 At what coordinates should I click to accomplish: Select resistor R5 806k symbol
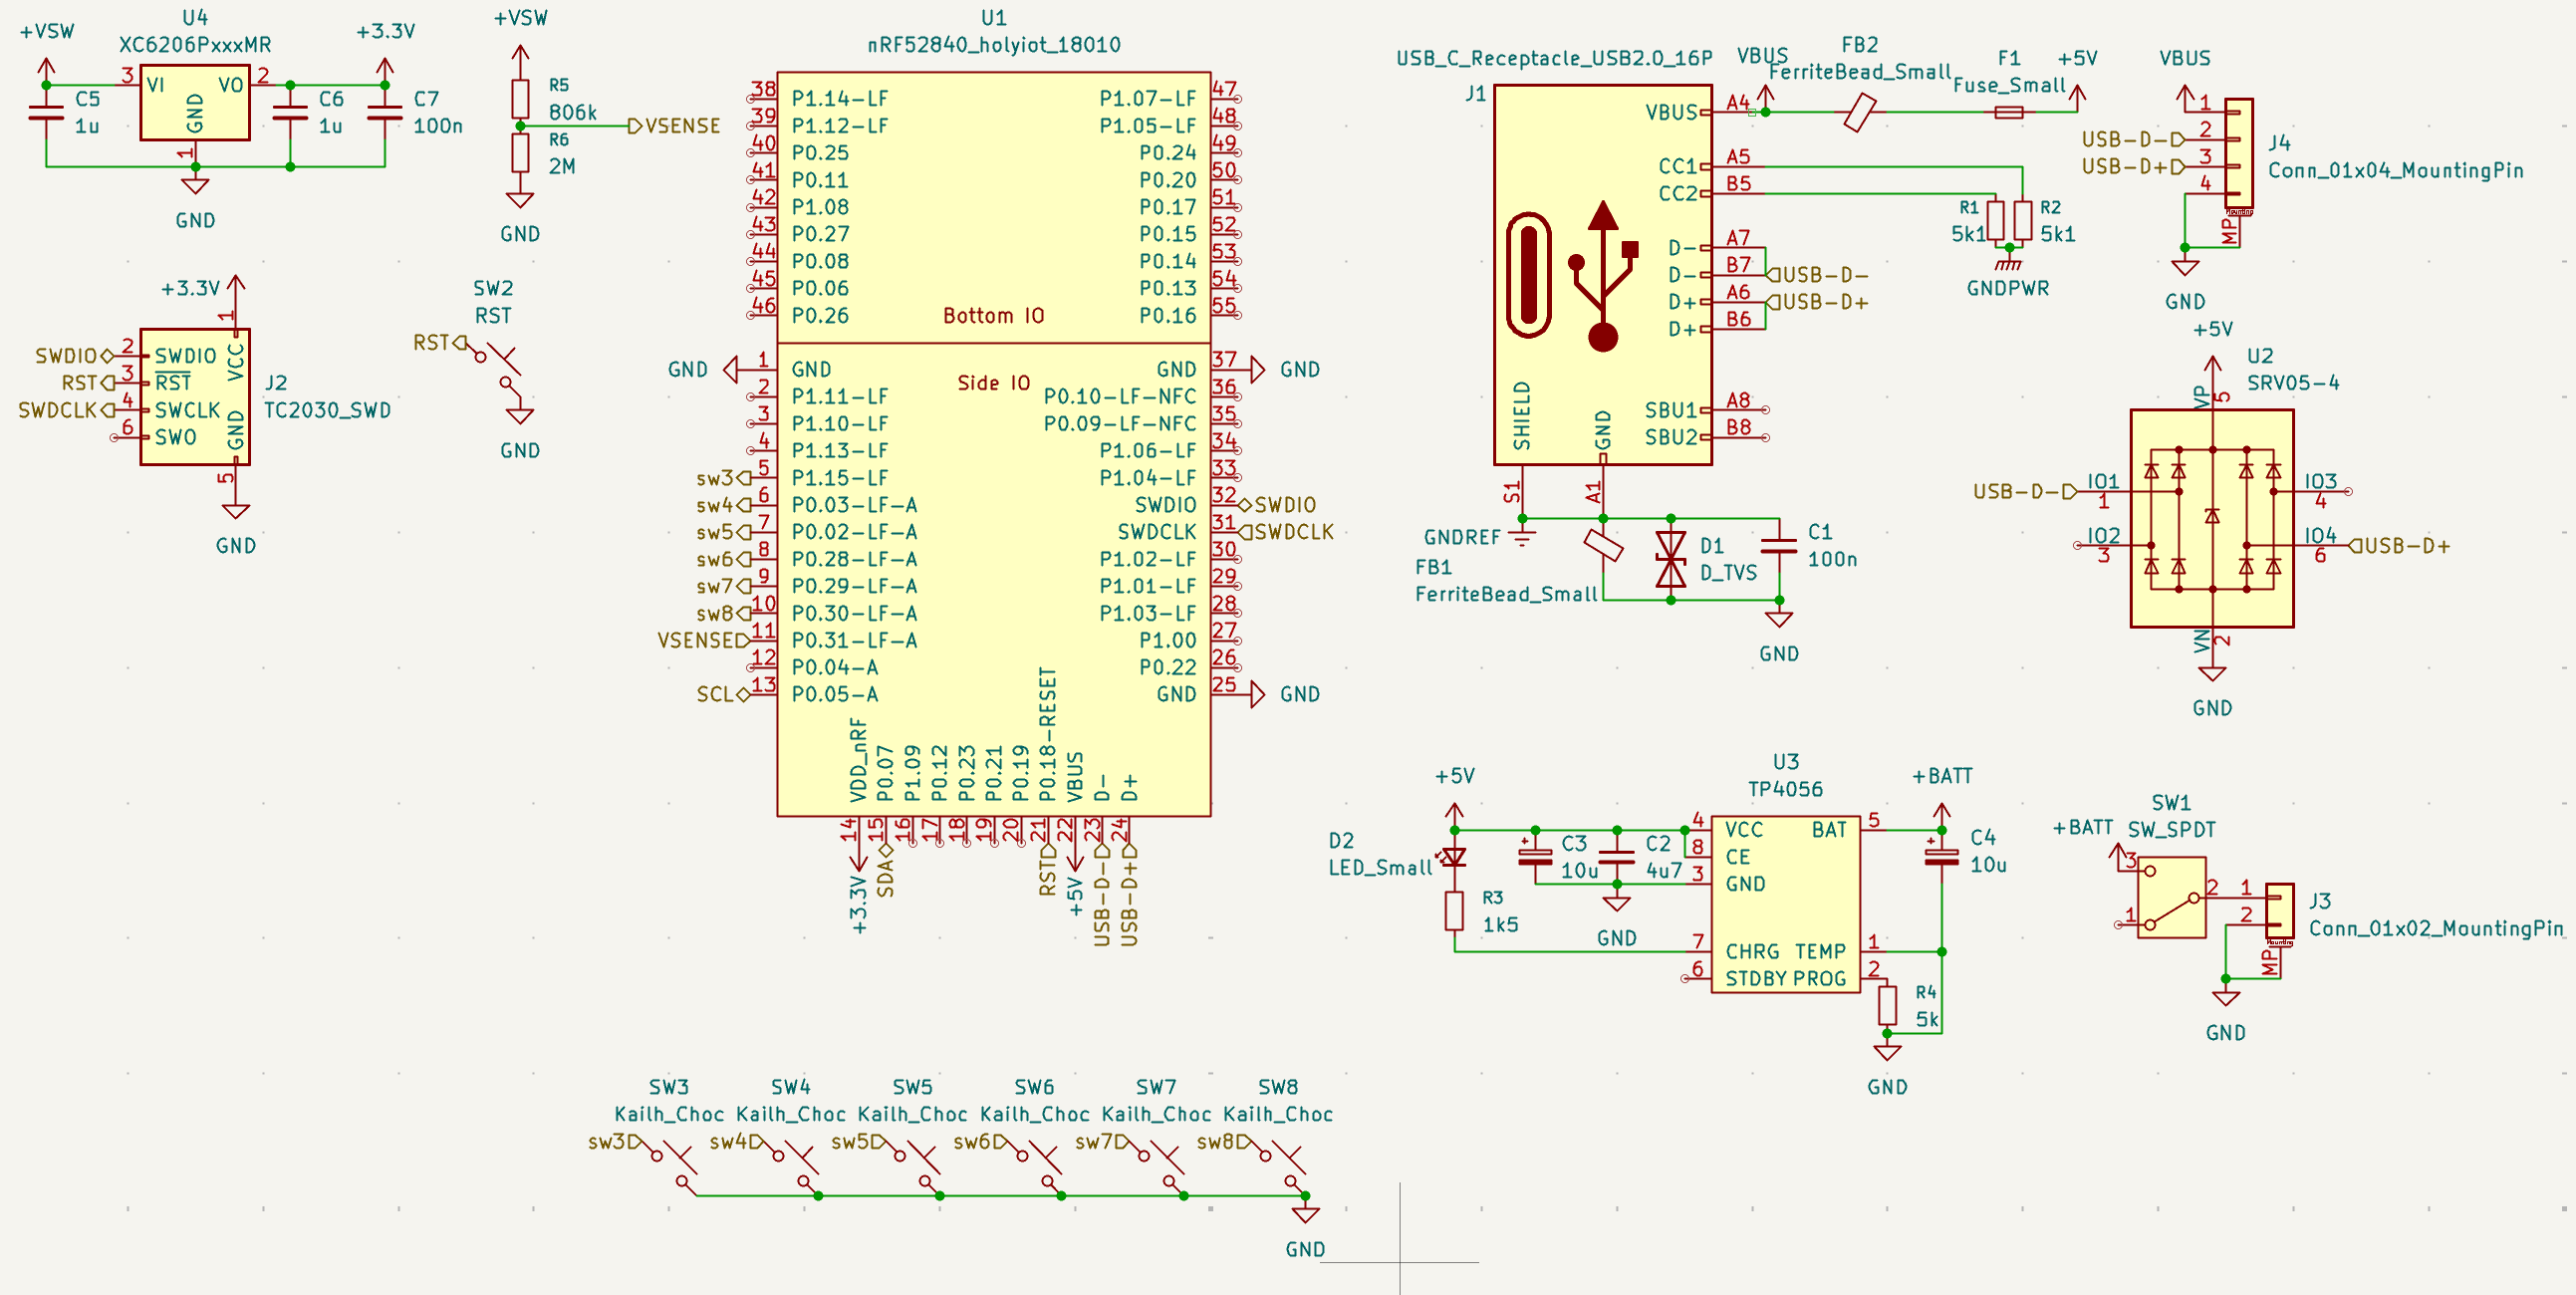[x=520, y=99]
